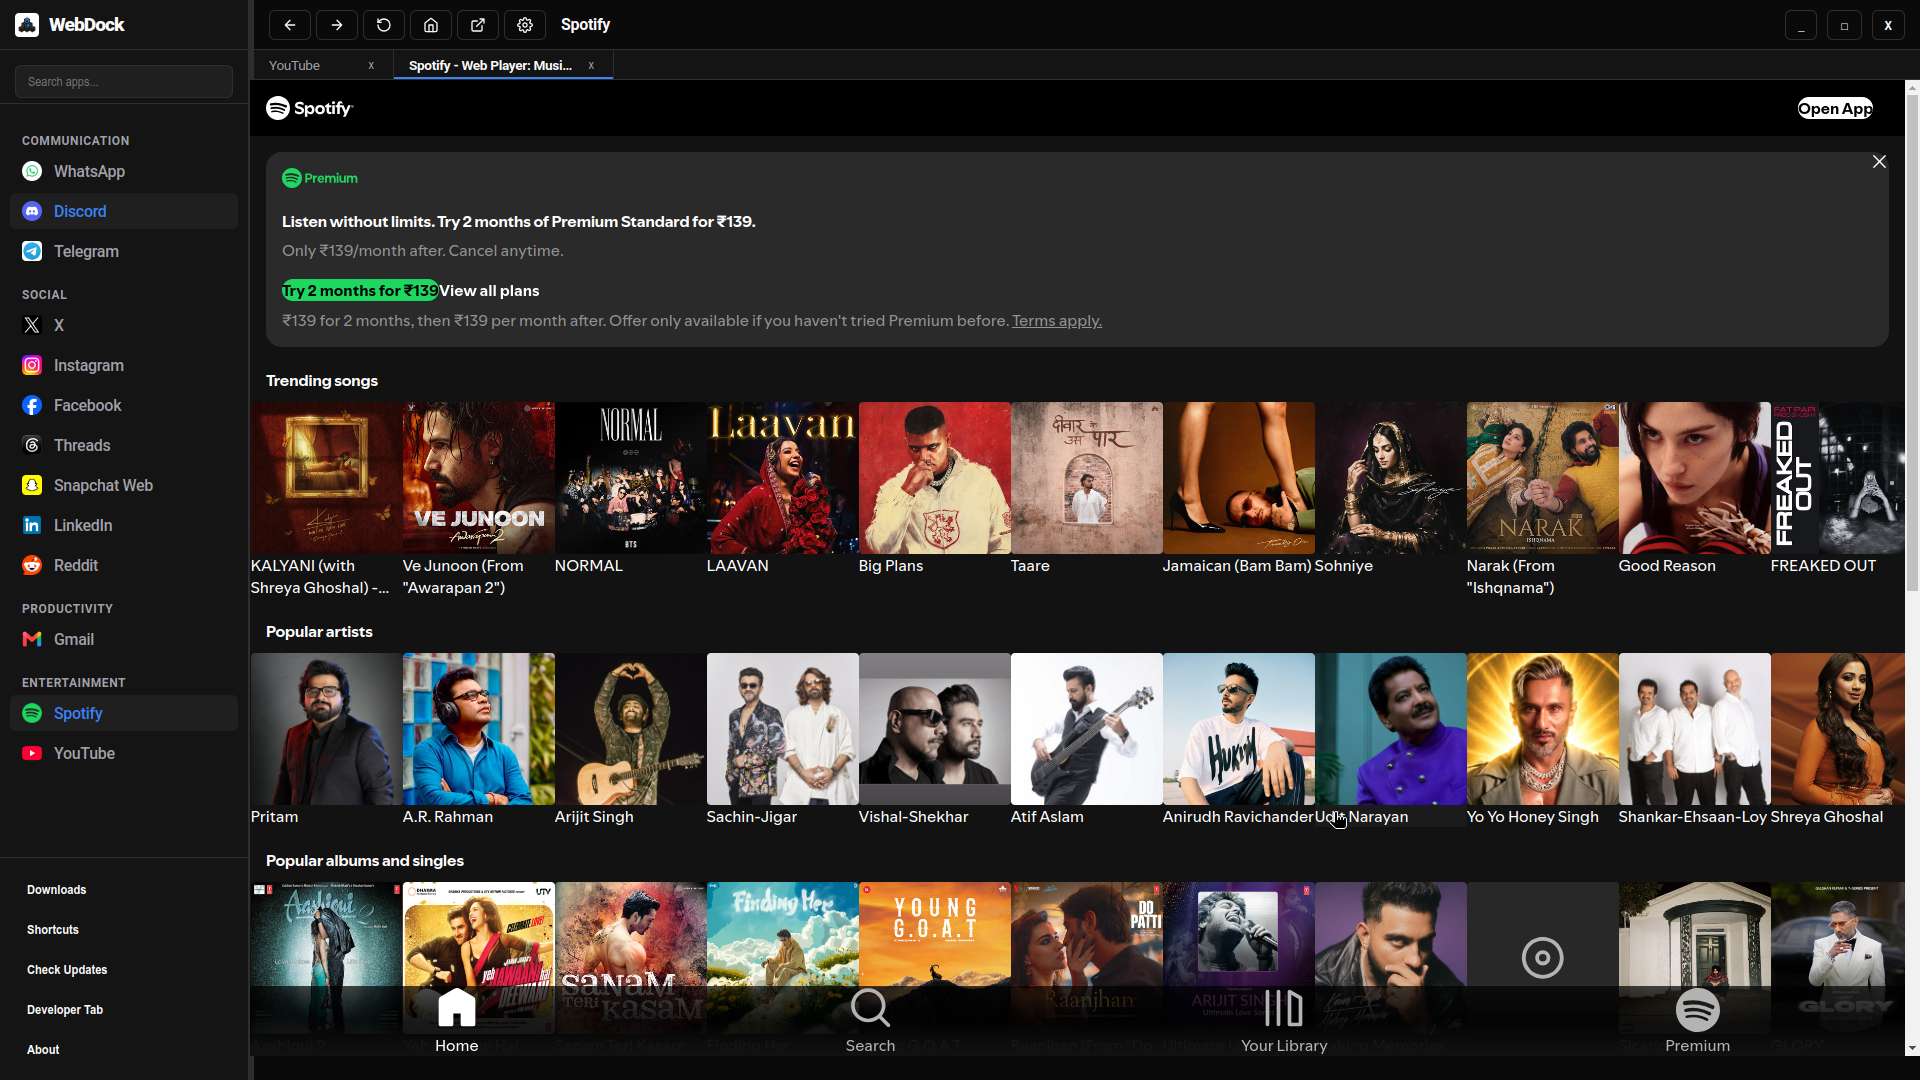Click Try 2 months for ₹139
The width and height of the screenshot is (1920, 1080).
(x=360, y=290)
